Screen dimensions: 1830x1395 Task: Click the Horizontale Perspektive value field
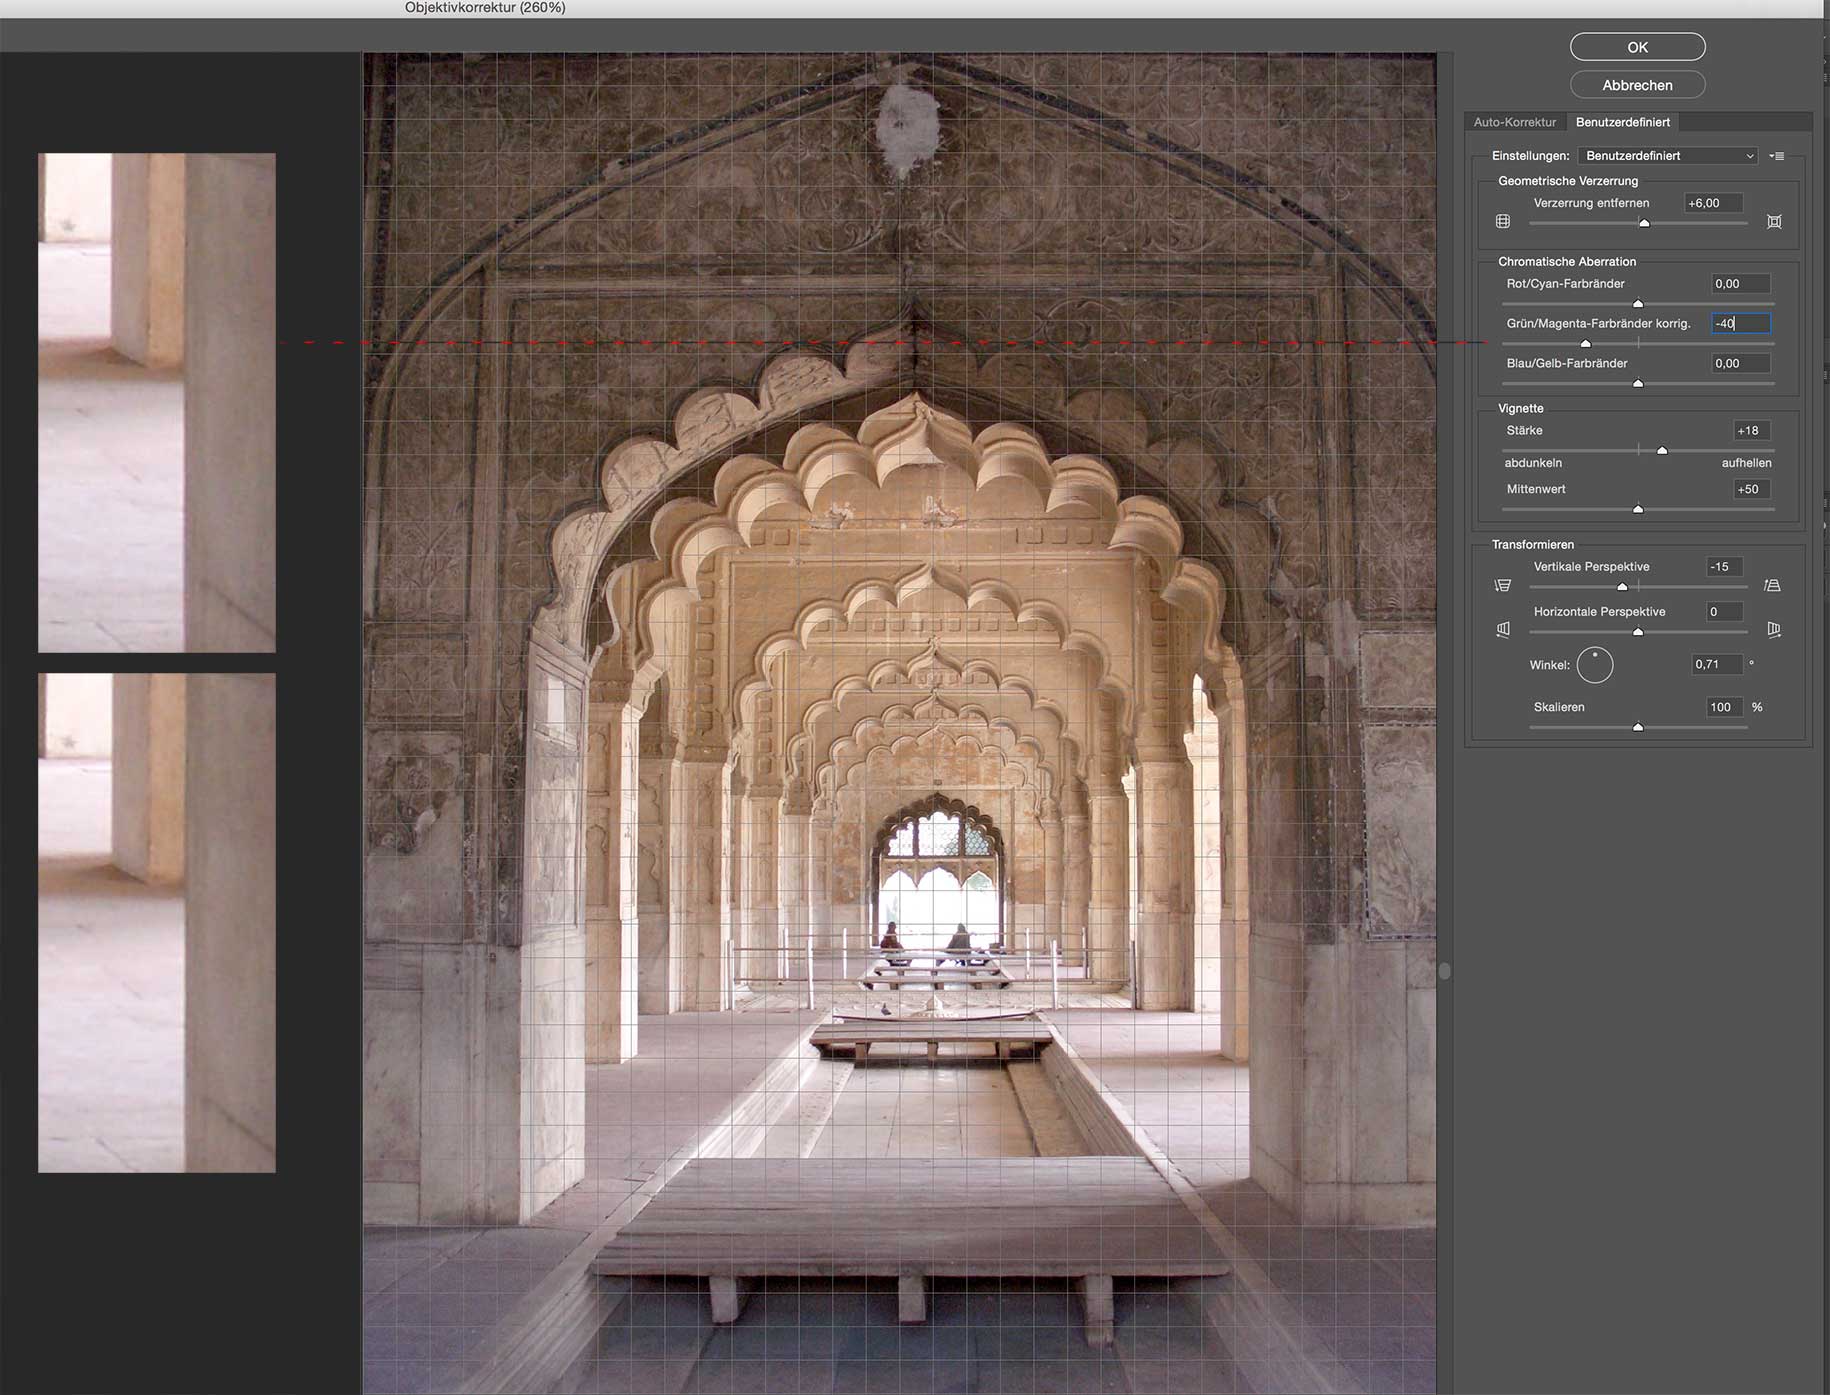[x=1724, y=611]
